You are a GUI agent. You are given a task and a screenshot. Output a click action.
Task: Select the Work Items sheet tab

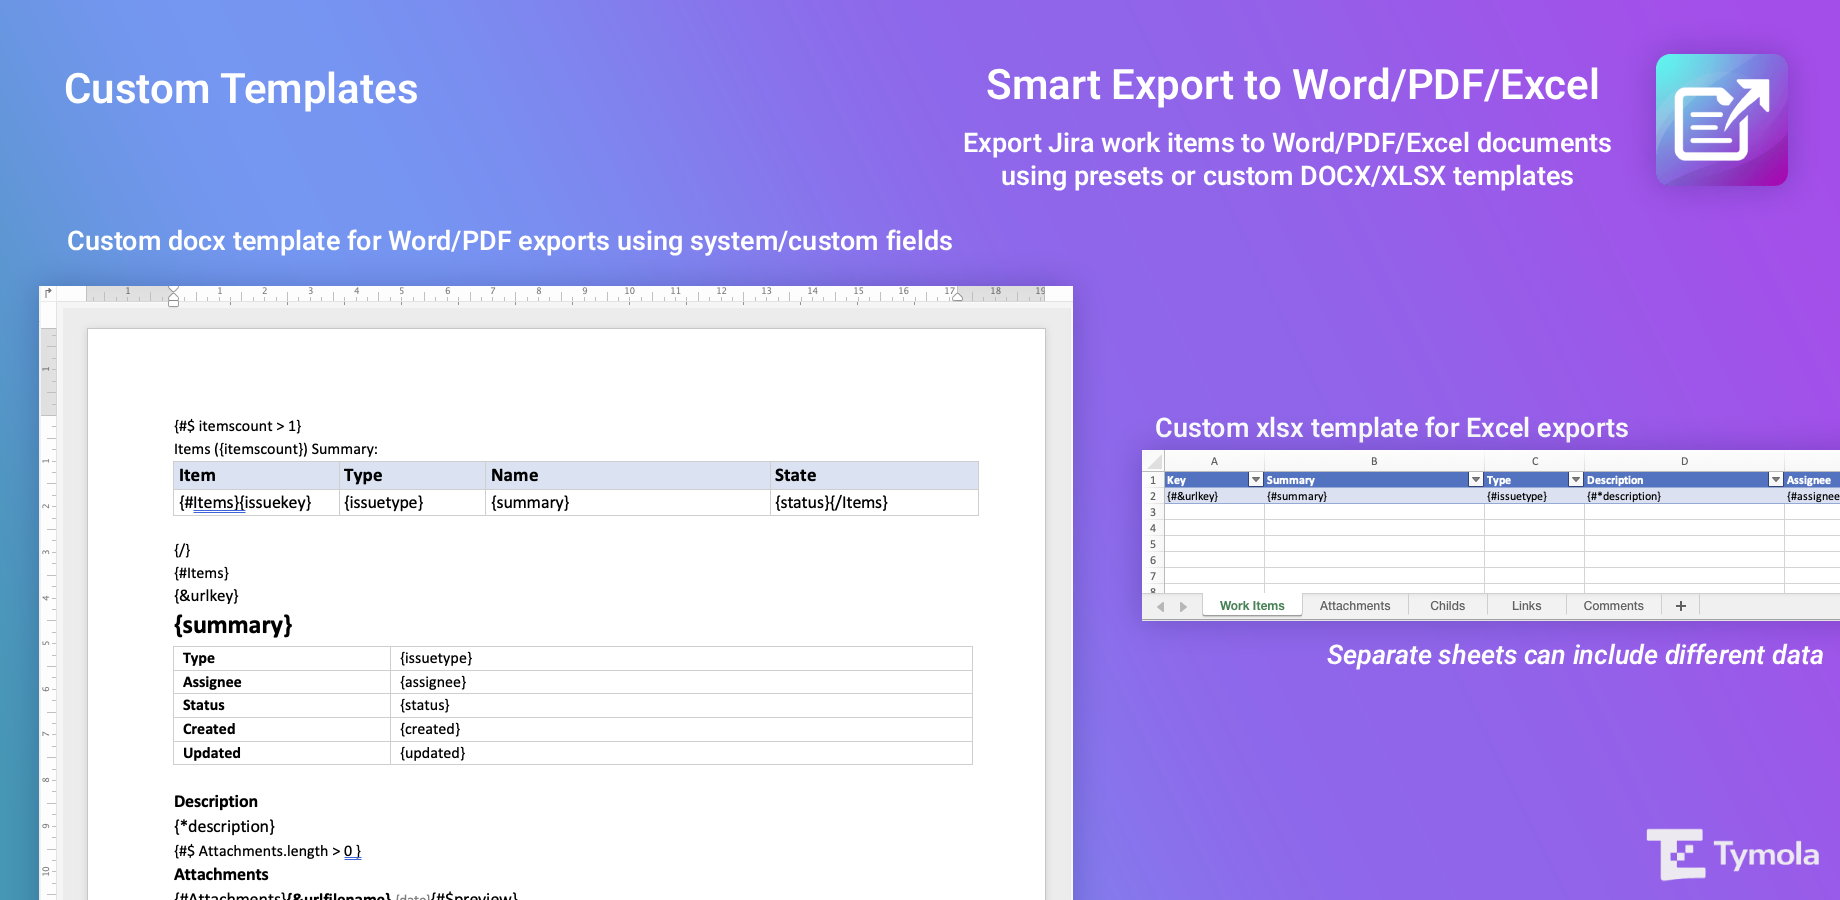(1252, 606)
